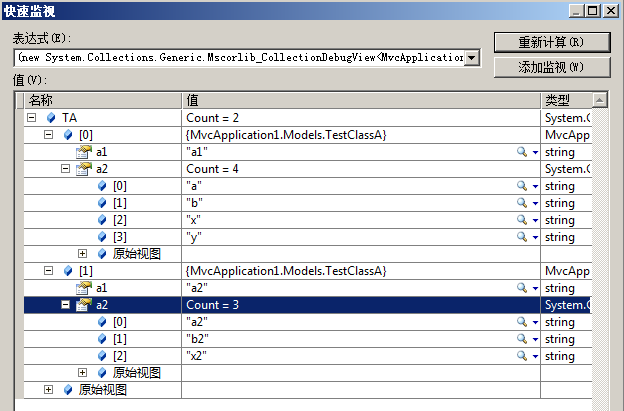Open the expression combo box dropdown
Screen dimensions: 624x411
(473, 58)
